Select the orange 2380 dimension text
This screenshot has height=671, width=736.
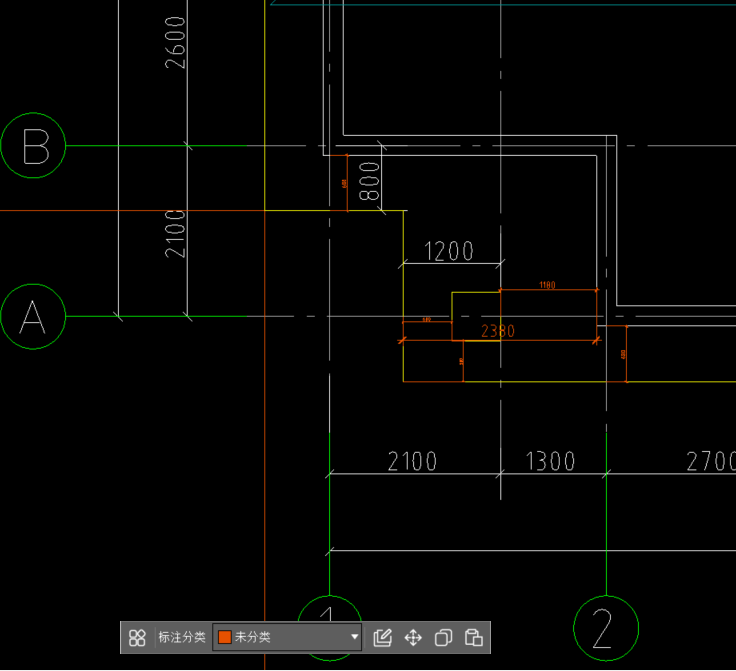(498, 331)
